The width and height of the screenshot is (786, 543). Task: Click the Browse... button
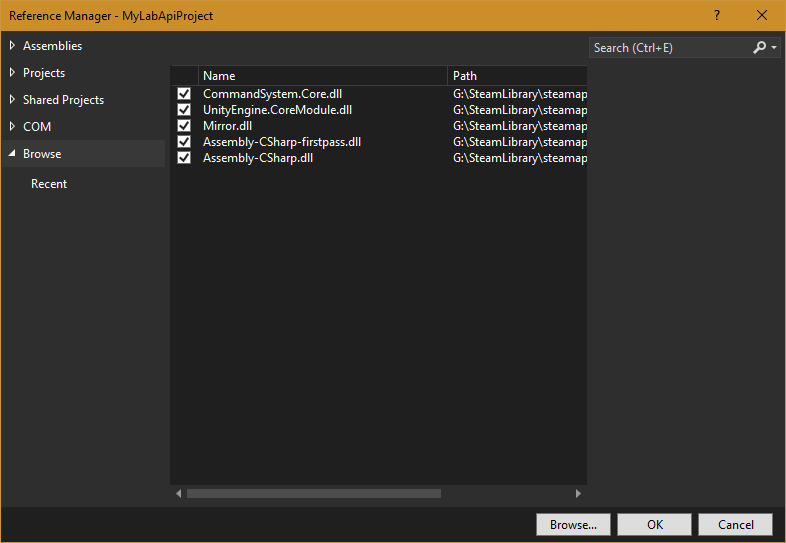573,524
